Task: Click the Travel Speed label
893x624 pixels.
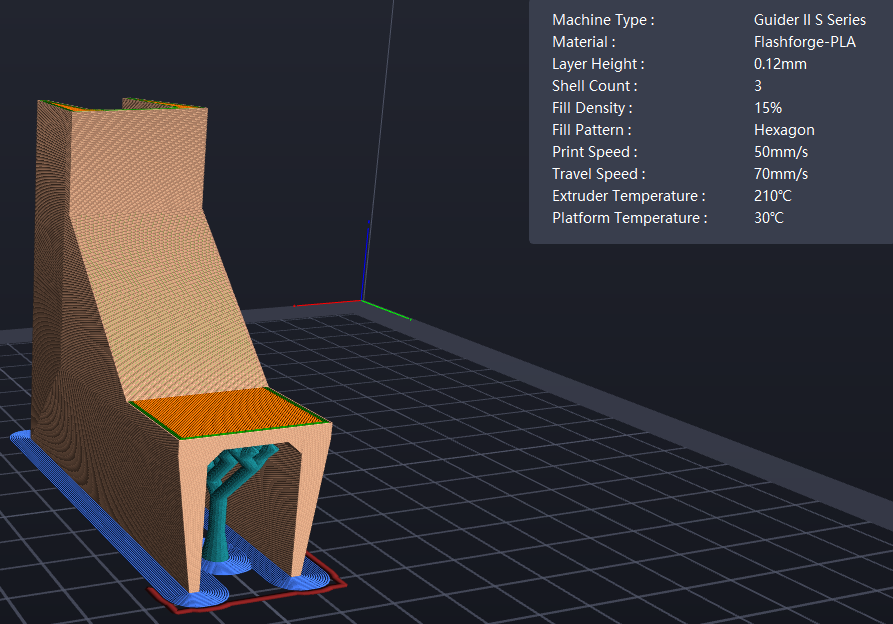Action: tap(598, 174)
